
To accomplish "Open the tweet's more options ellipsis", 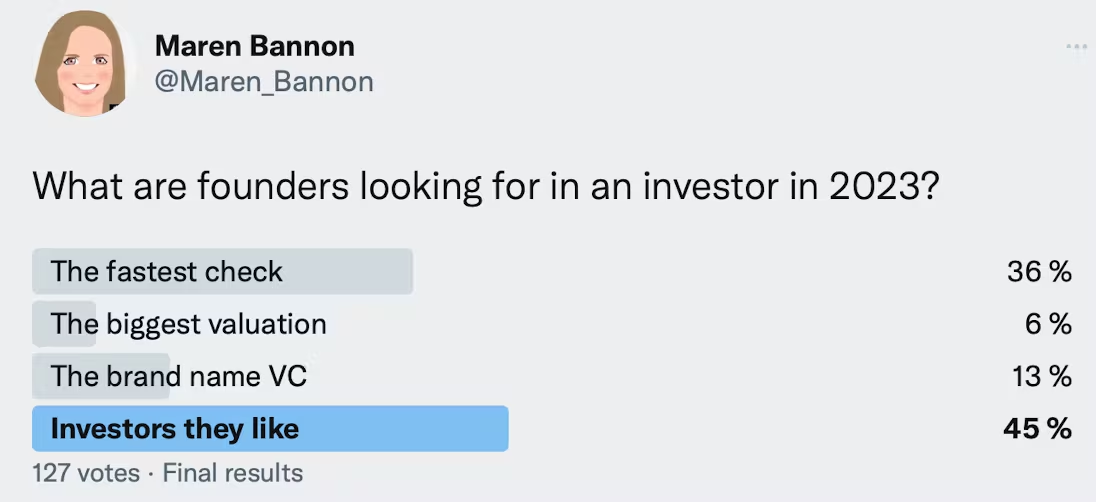I will point(1076,47).
